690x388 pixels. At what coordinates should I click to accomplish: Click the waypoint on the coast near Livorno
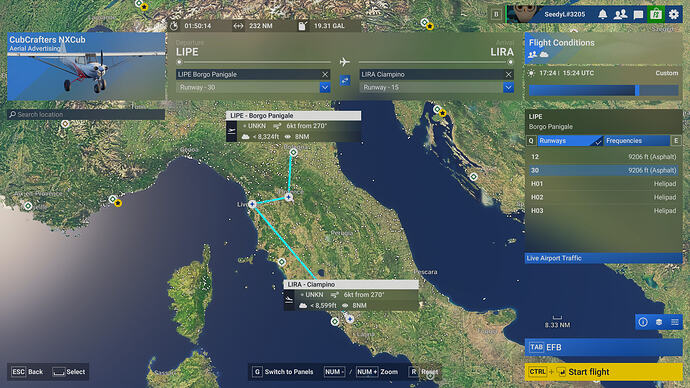pyautogui.click(x=252, y=204)
